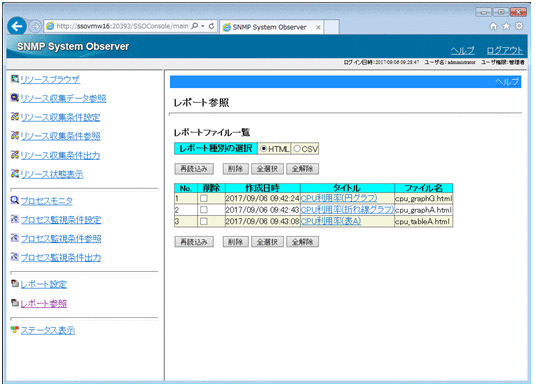Image resolution: width=535 pixels, height=388 pixels.
Task: Open the レポート設定 link
Action: 44,284
